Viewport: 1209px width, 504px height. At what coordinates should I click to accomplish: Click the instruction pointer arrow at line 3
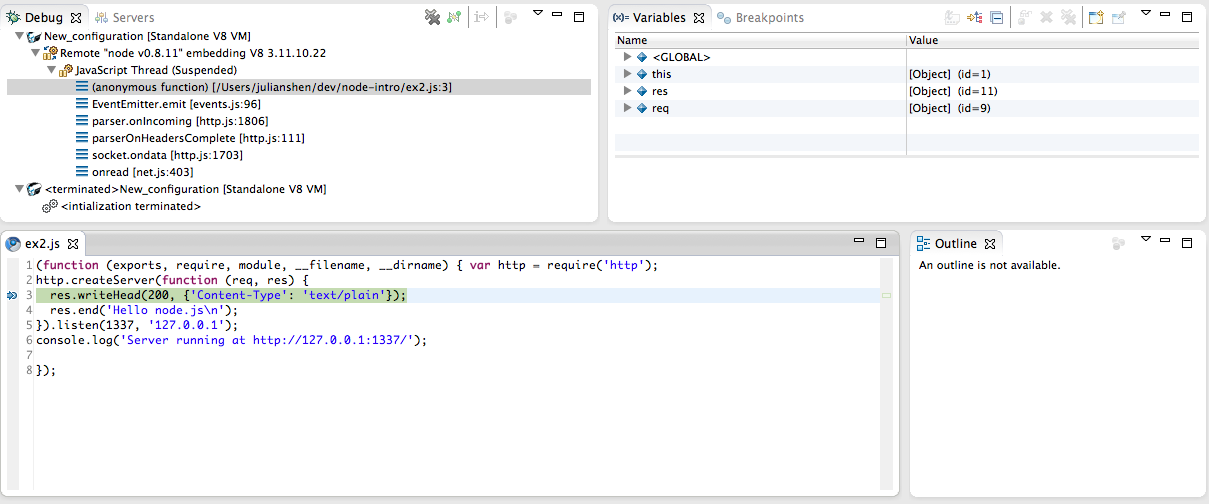tap(12, 296)
